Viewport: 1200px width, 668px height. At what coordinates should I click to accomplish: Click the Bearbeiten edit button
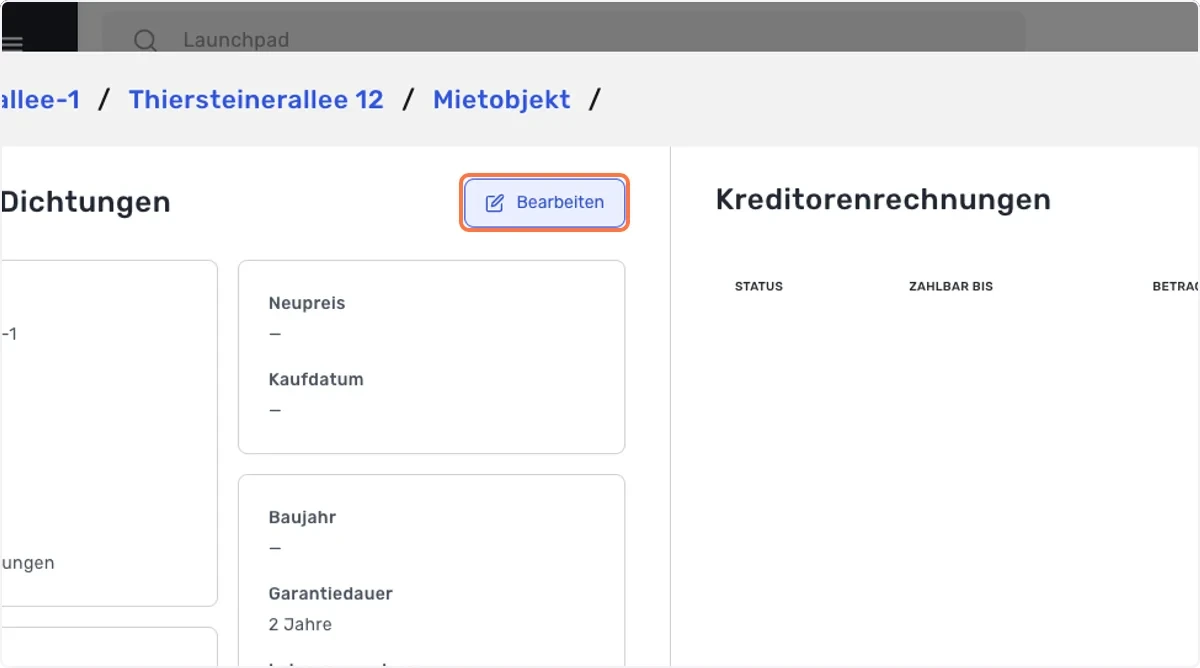[x=545, y=203]
